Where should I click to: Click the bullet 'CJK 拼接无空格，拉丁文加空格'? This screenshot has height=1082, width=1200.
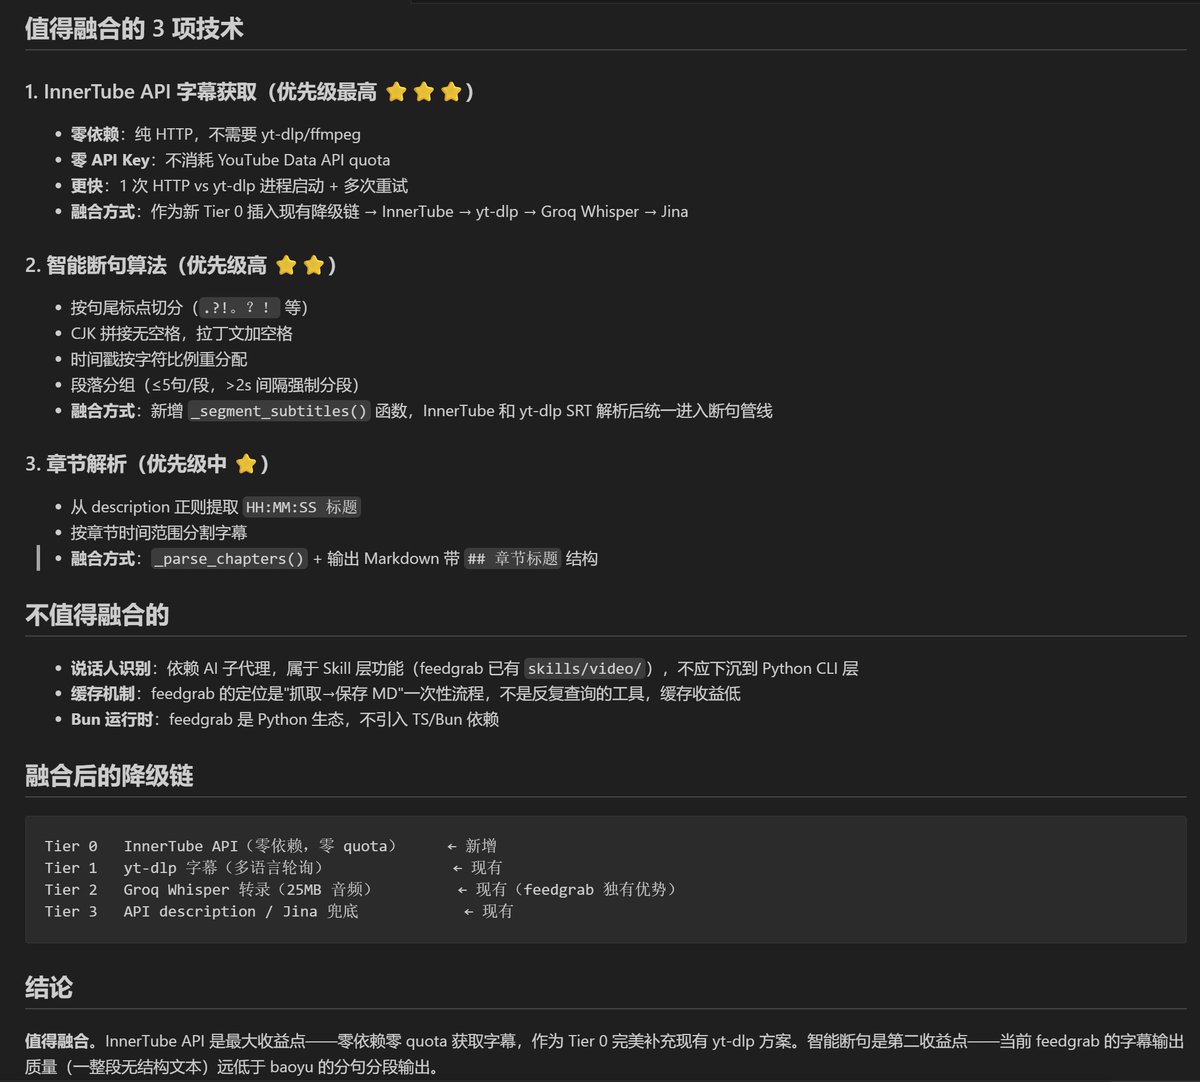181,333
